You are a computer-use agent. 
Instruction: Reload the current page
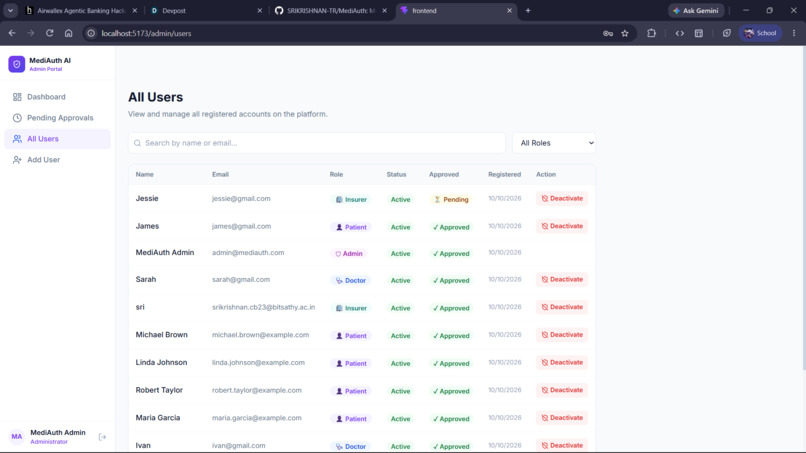coord(49,33)
